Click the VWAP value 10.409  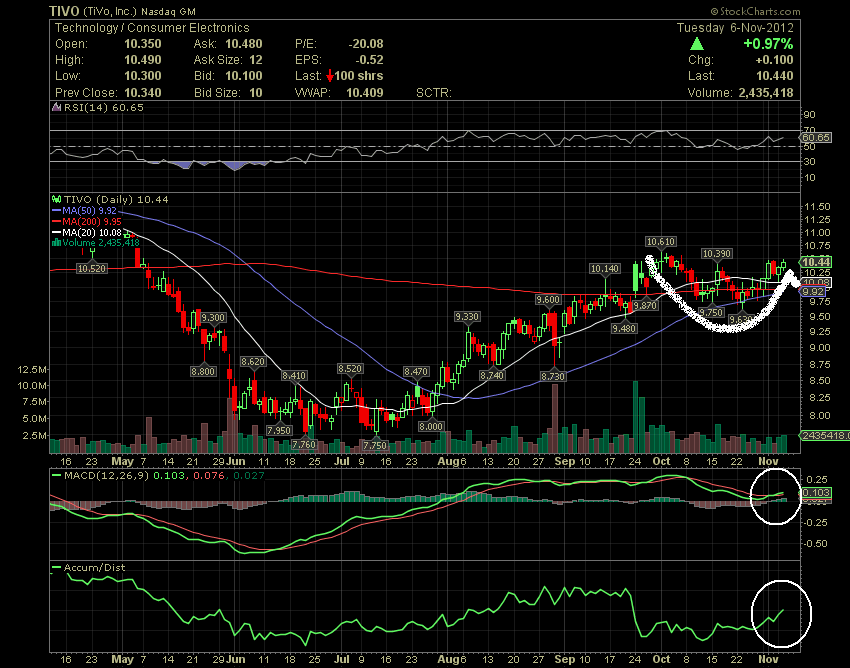[365, 93]
